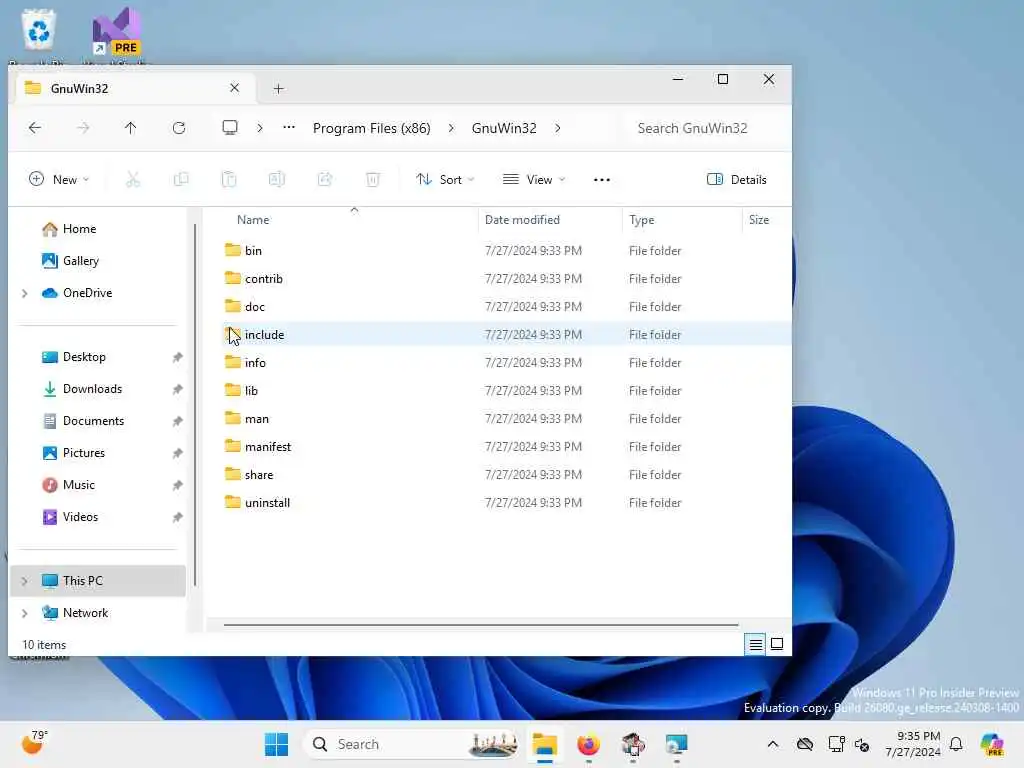Click chevron after GnuWin32 in path
Screen dimensions: 1024x768
pyautogui.click(x=557, y=128)
